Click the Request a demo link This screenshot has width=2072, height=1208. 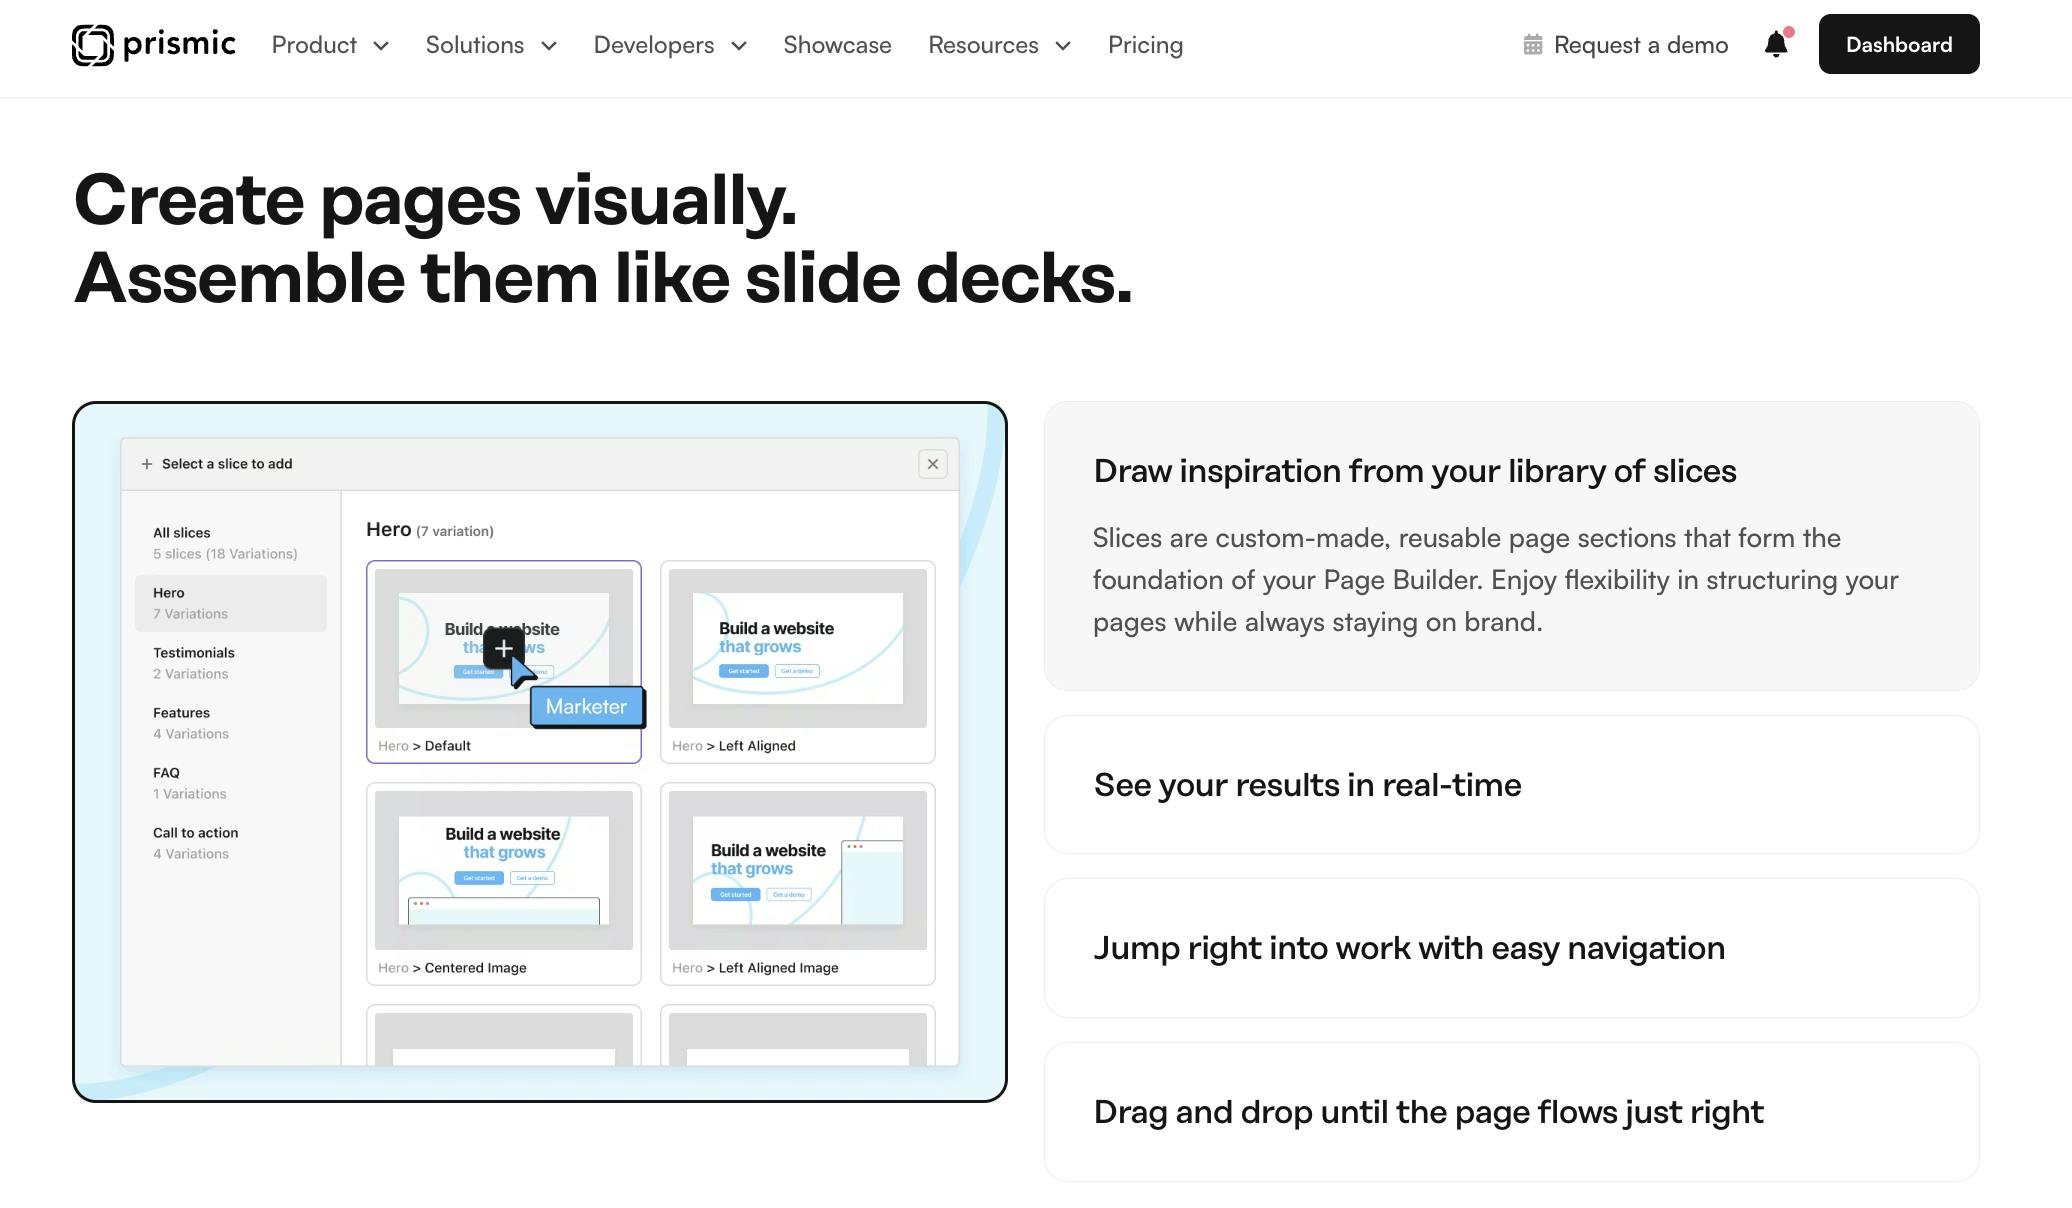(1640, 44)
